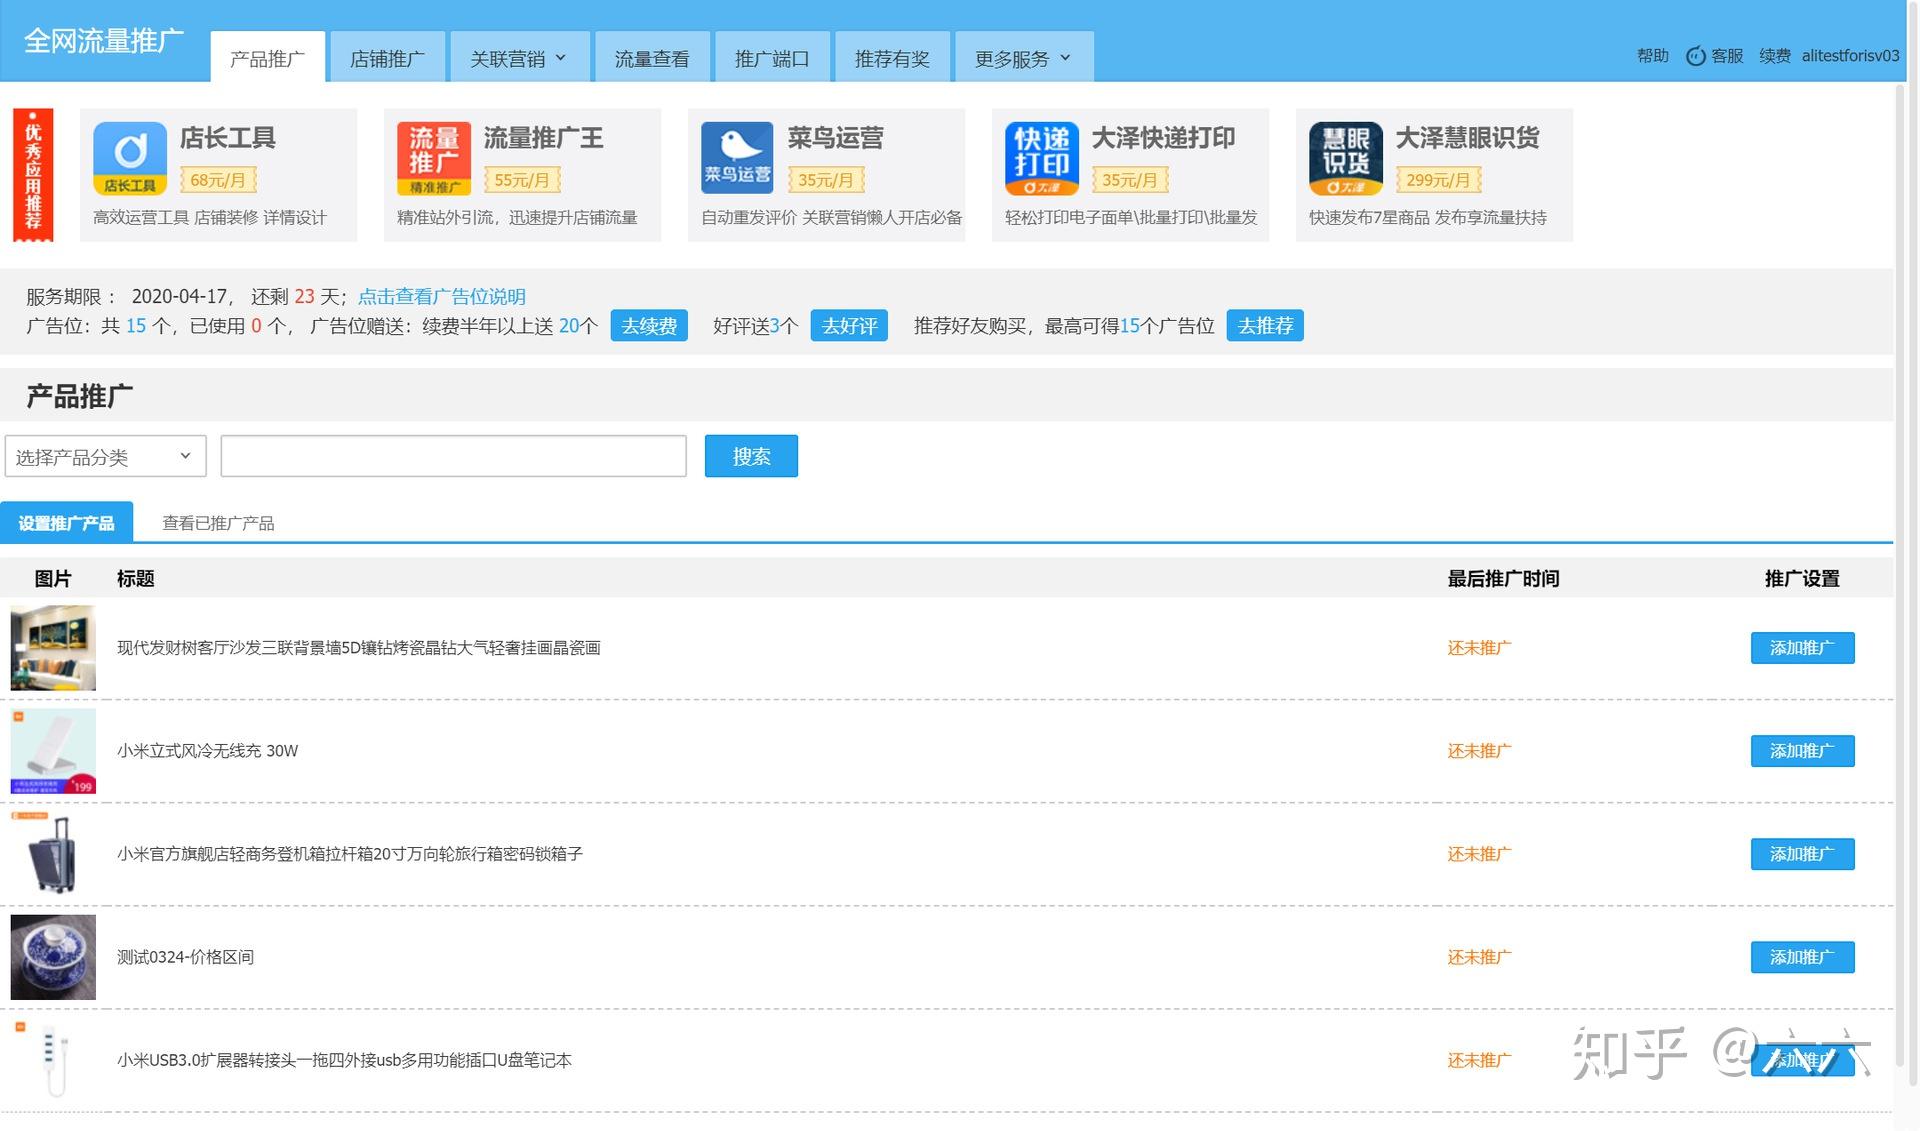Image resolution: width=1920 pixels, height=1131 pixels.
Task: Click the 去续费 button
Action: tap(649, 326)
